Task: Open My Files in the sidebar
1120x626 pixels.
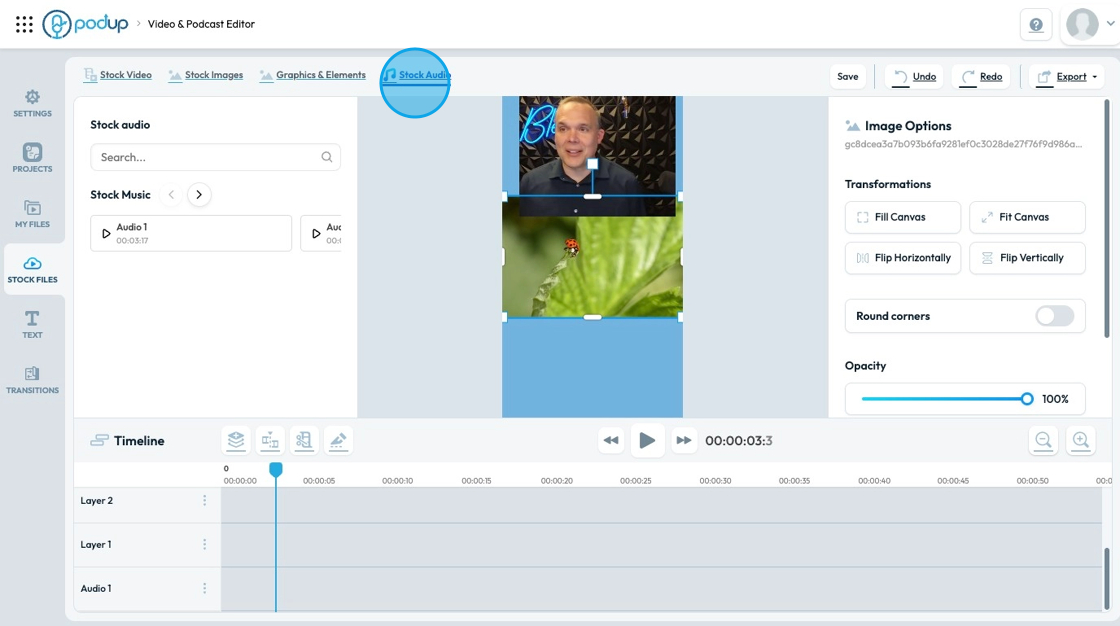Action: coord(32,214)
